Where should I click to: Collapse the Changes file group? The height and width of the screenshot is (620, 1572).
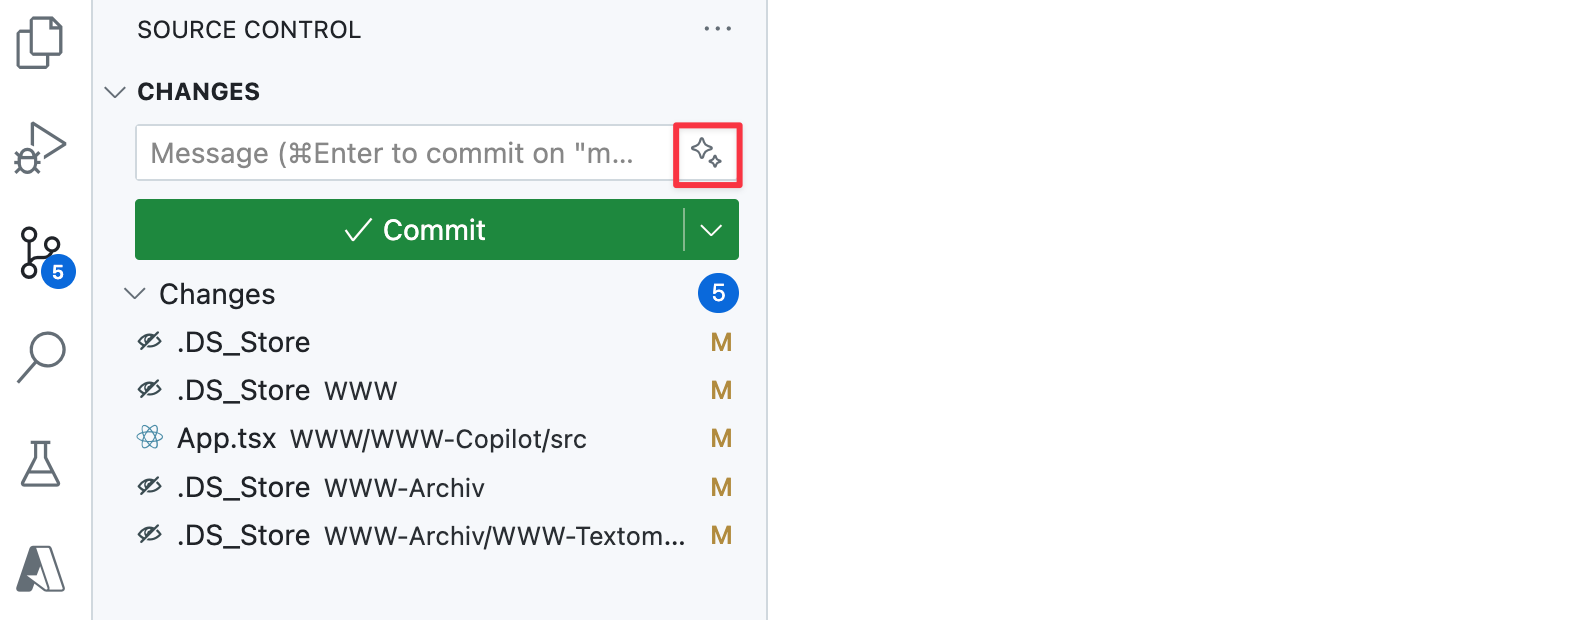coord(134,294)
